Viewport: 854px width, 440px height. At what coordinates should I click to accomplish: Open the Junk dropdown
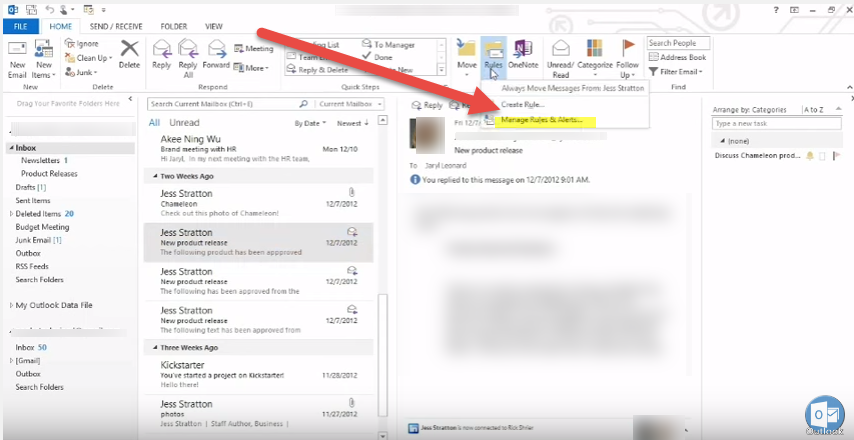click(x=82, y=72)
